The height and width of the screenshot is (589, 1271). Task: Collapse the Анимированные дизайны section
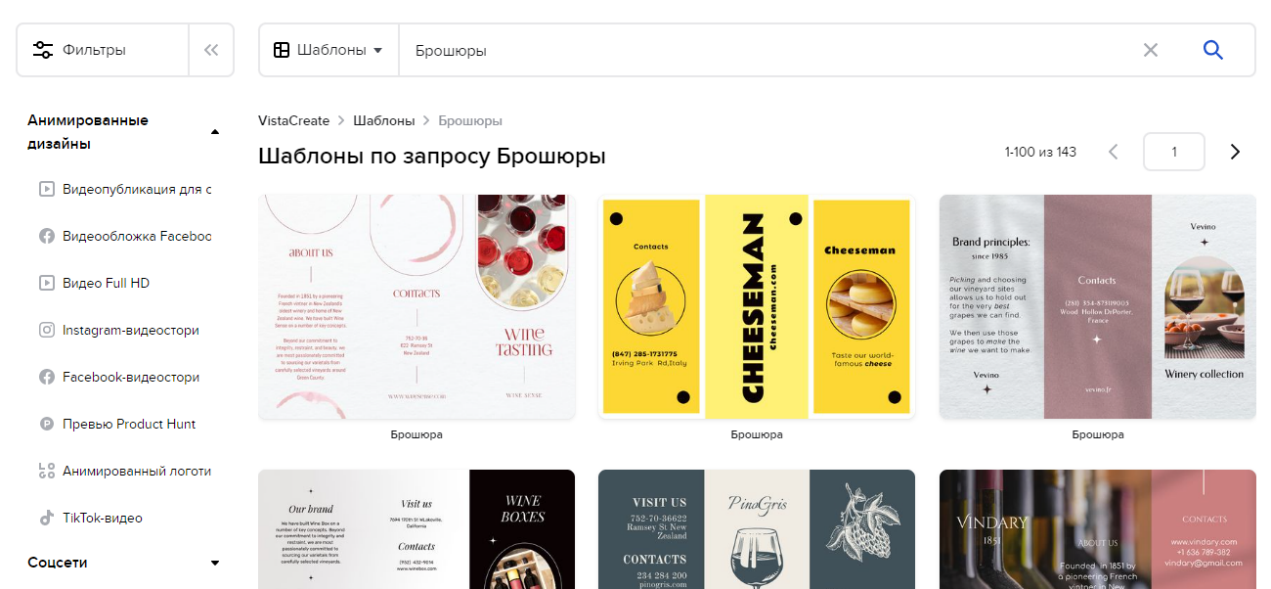(x=214, y=132)
